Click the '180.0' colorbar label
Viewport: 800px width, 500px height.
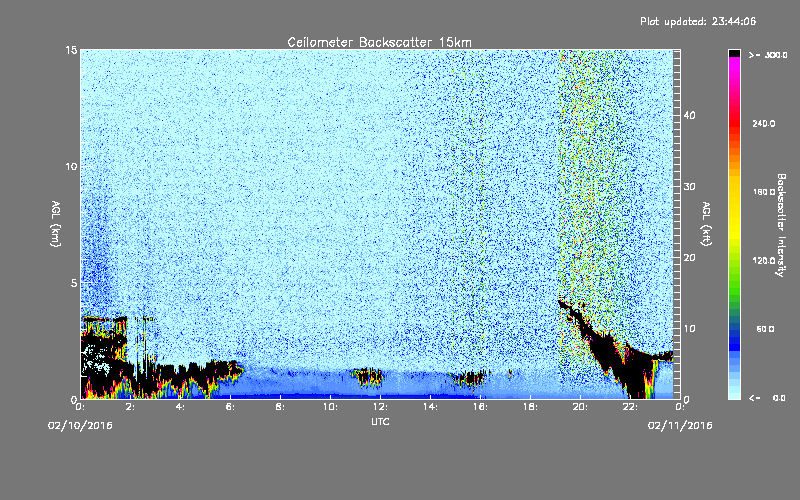coord(764,192)
